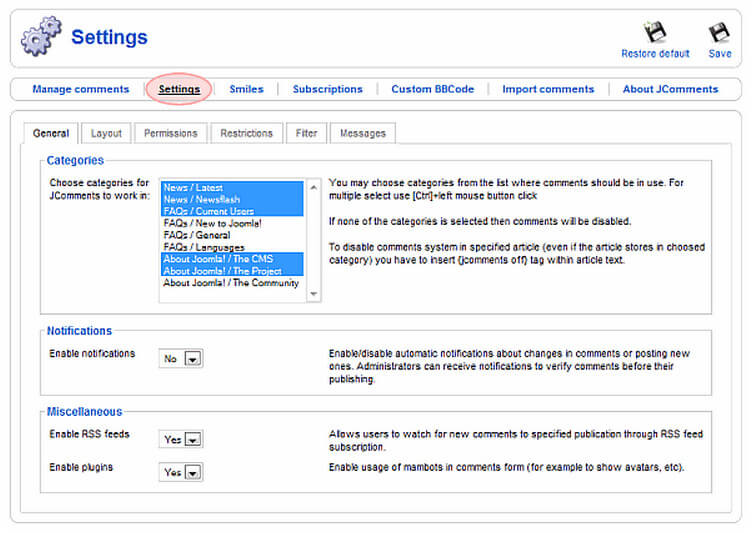Expand the Enable RSS feeds dropdown

193,439
